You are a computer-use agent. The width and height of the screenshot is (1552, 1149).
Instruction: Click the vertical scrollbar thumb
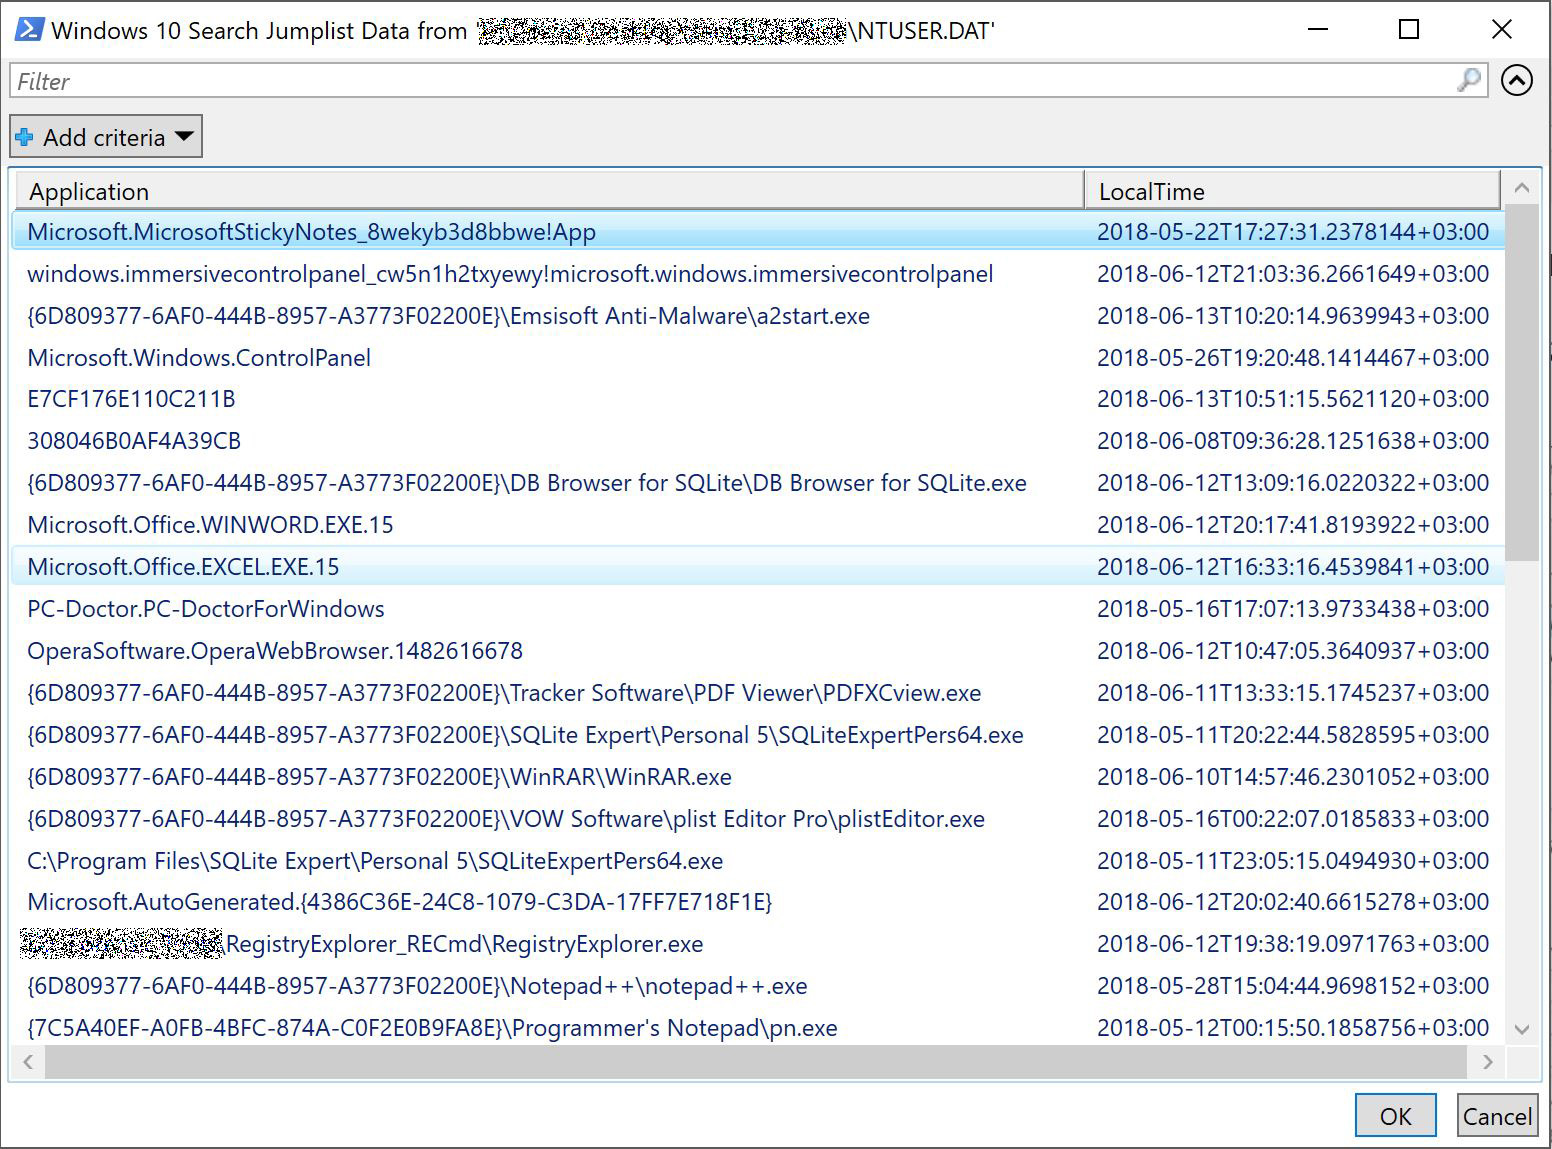(x=1522, y=382)
